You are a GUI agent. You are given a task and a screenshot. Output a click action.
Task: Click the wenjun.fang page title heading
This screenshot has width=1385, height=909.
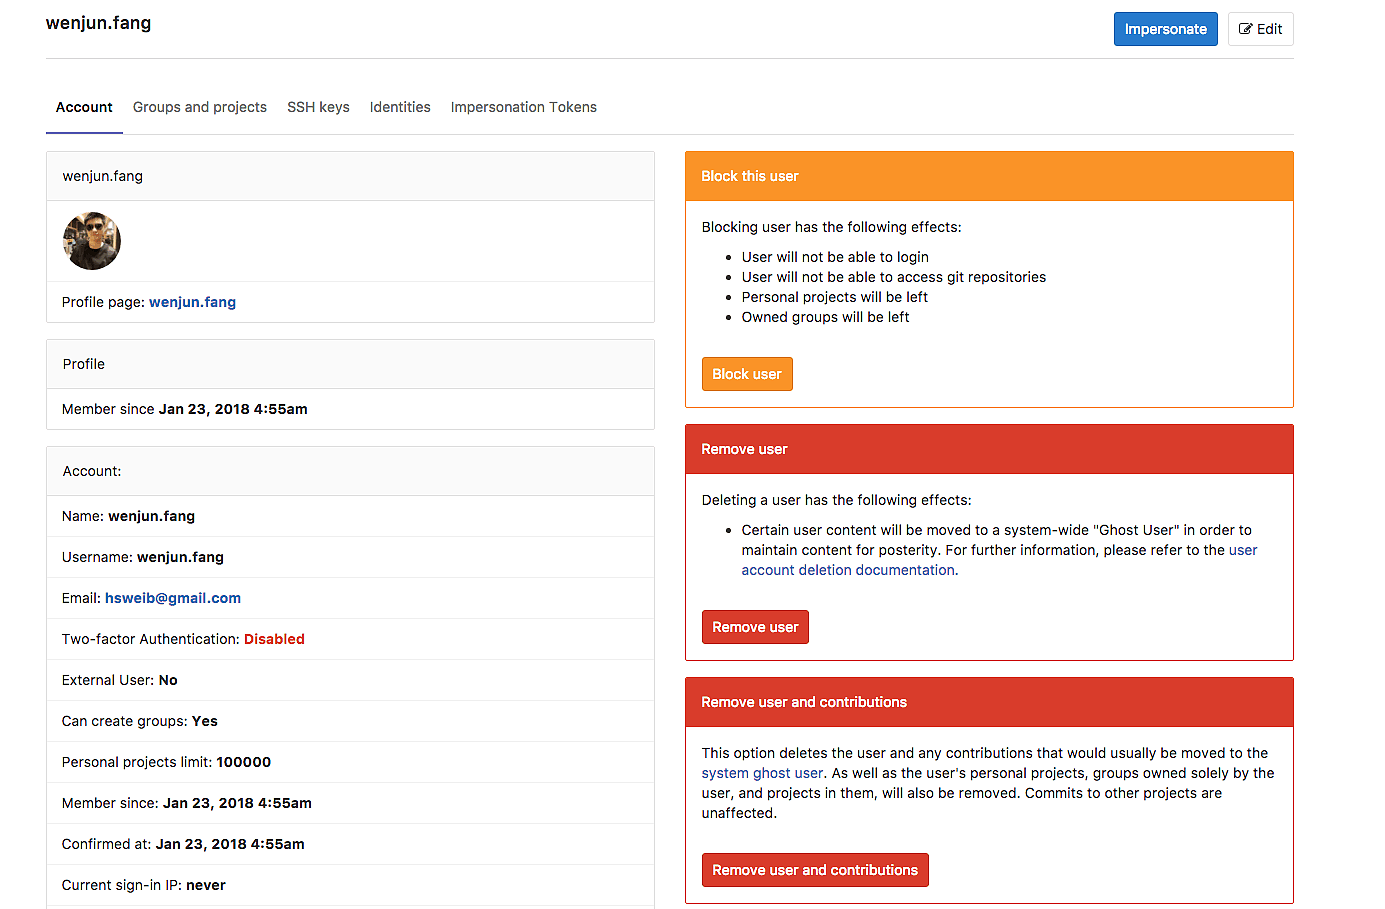[x=98, y=23]
